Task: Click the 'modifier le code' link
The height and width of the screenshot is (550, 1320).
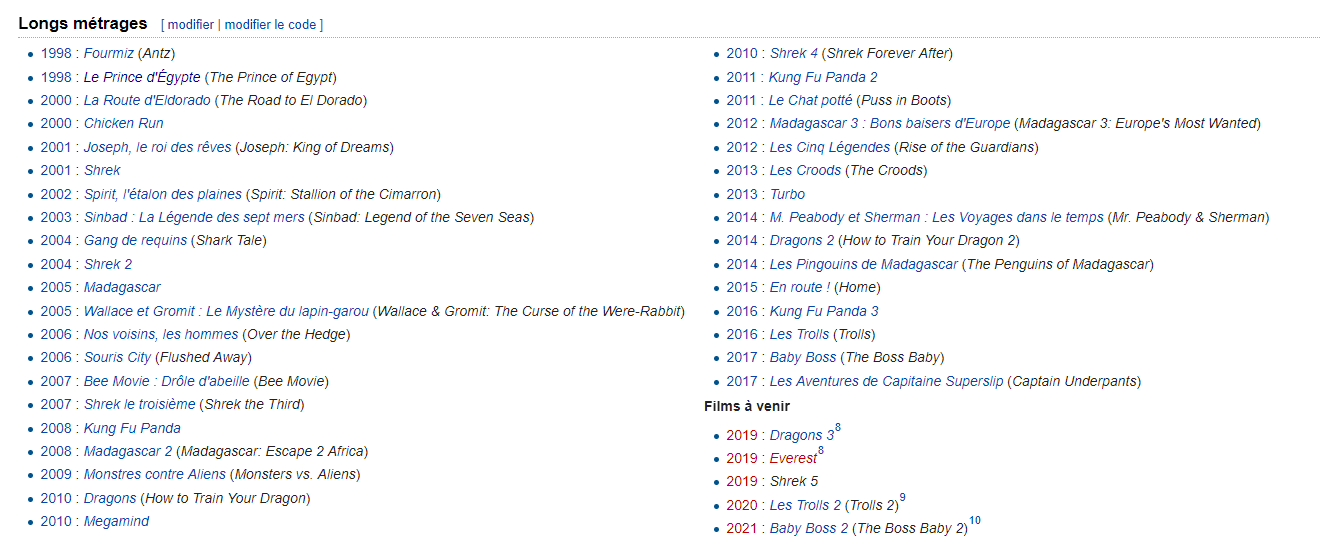Action: click(270, 24)
